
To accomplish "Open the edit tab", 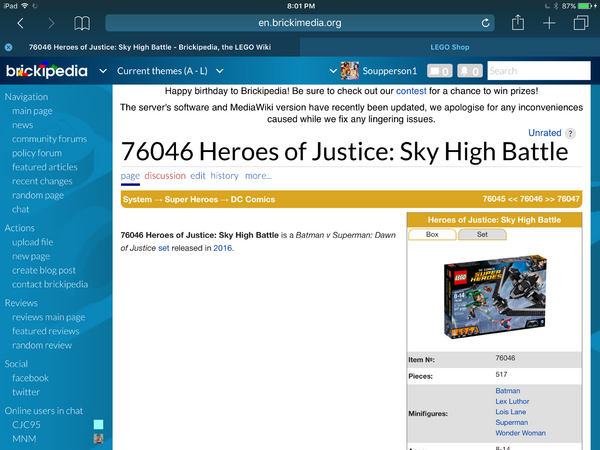I will click(x=198, y=176).
